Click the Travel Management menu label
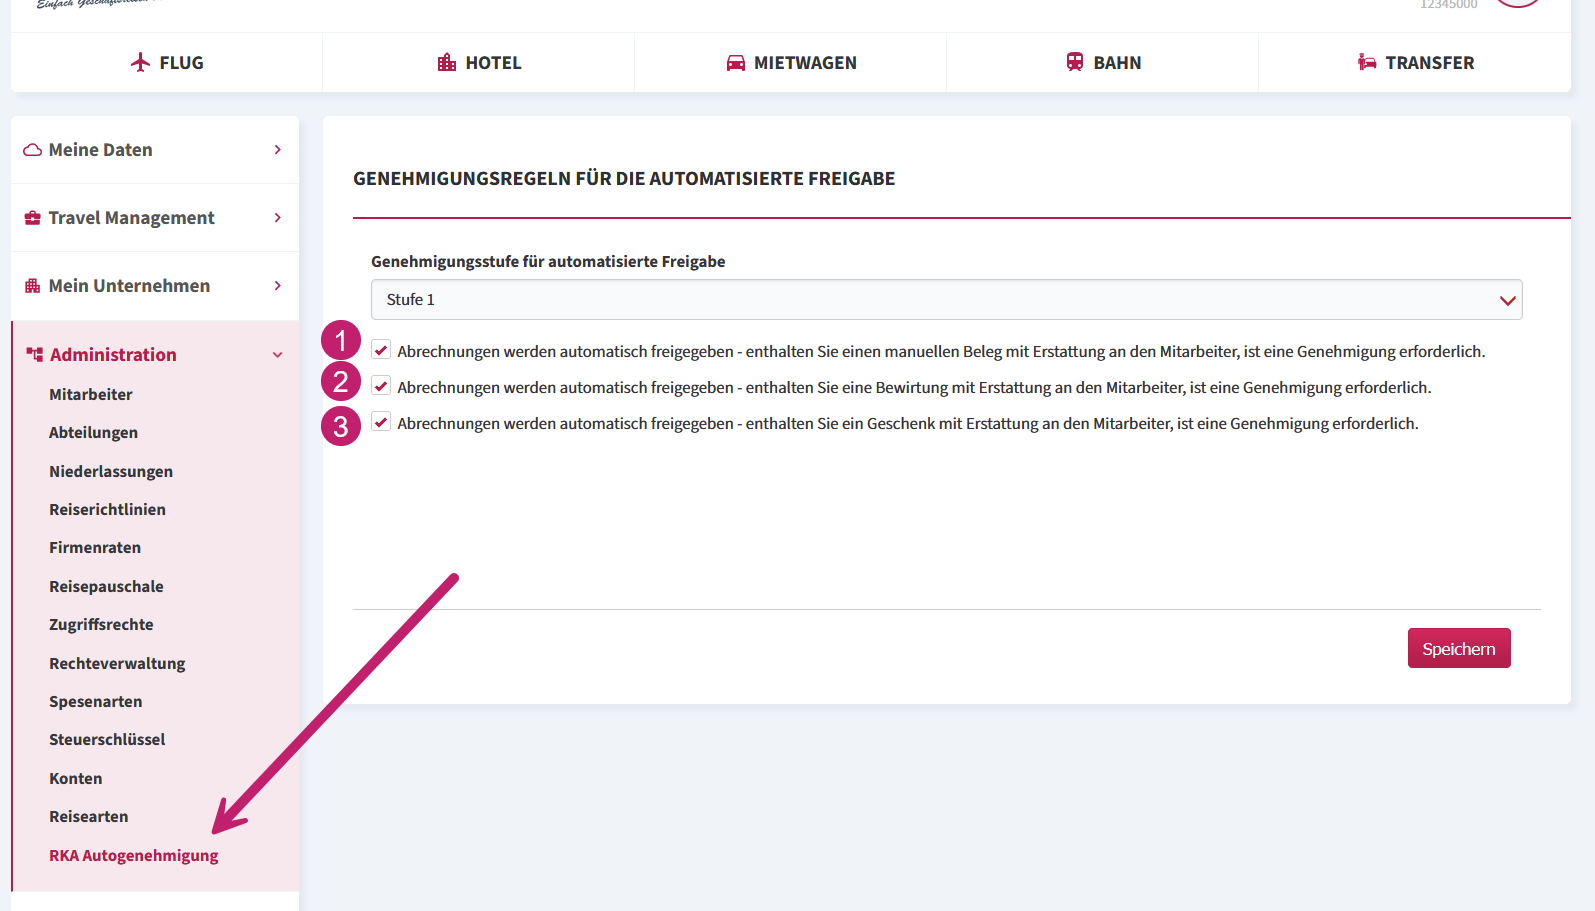 click(132, 218)
